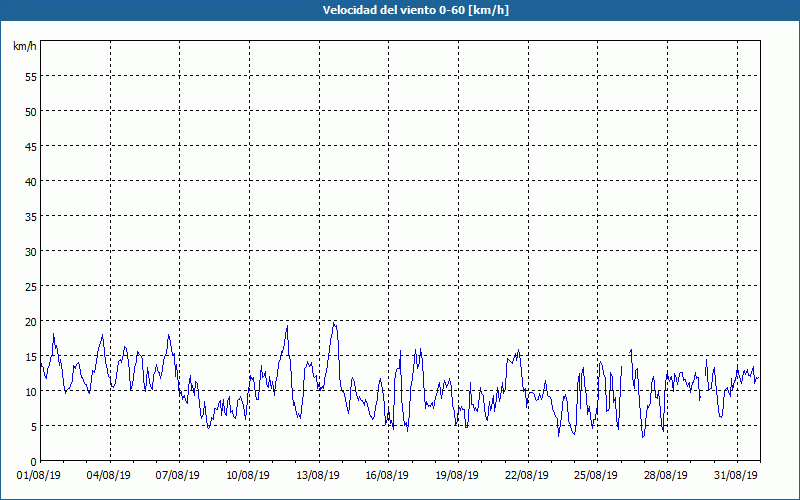Screen dimensions: 800x500
Task: Click the date label 22/08/19
Action: [x=527, y=476]
